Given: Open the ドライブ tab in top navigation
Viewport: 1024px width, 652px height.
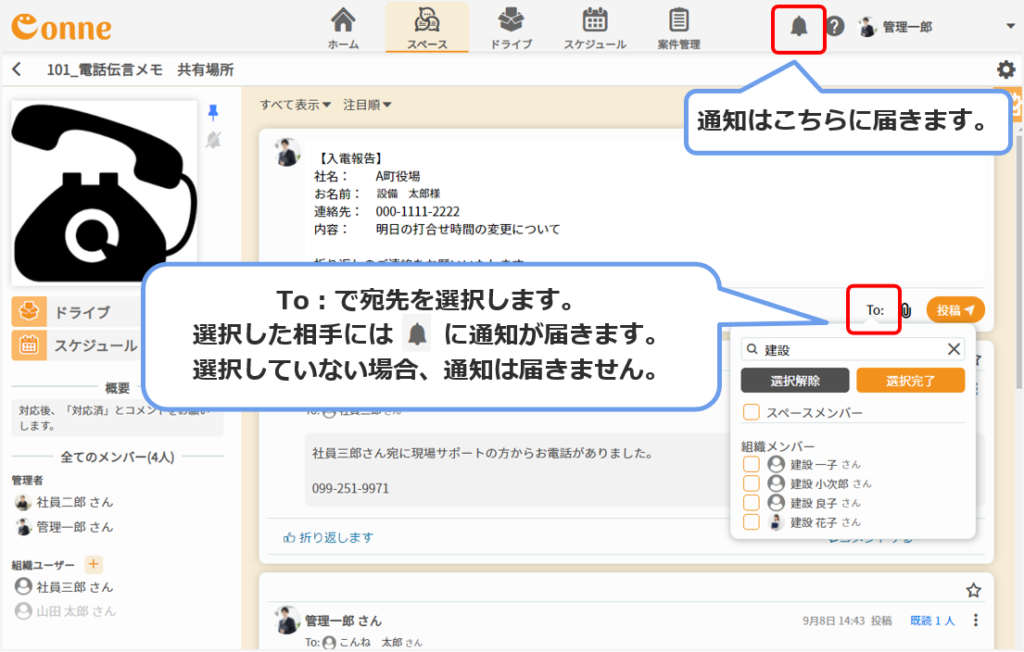Looking at the screenshot, I should 511,28.
